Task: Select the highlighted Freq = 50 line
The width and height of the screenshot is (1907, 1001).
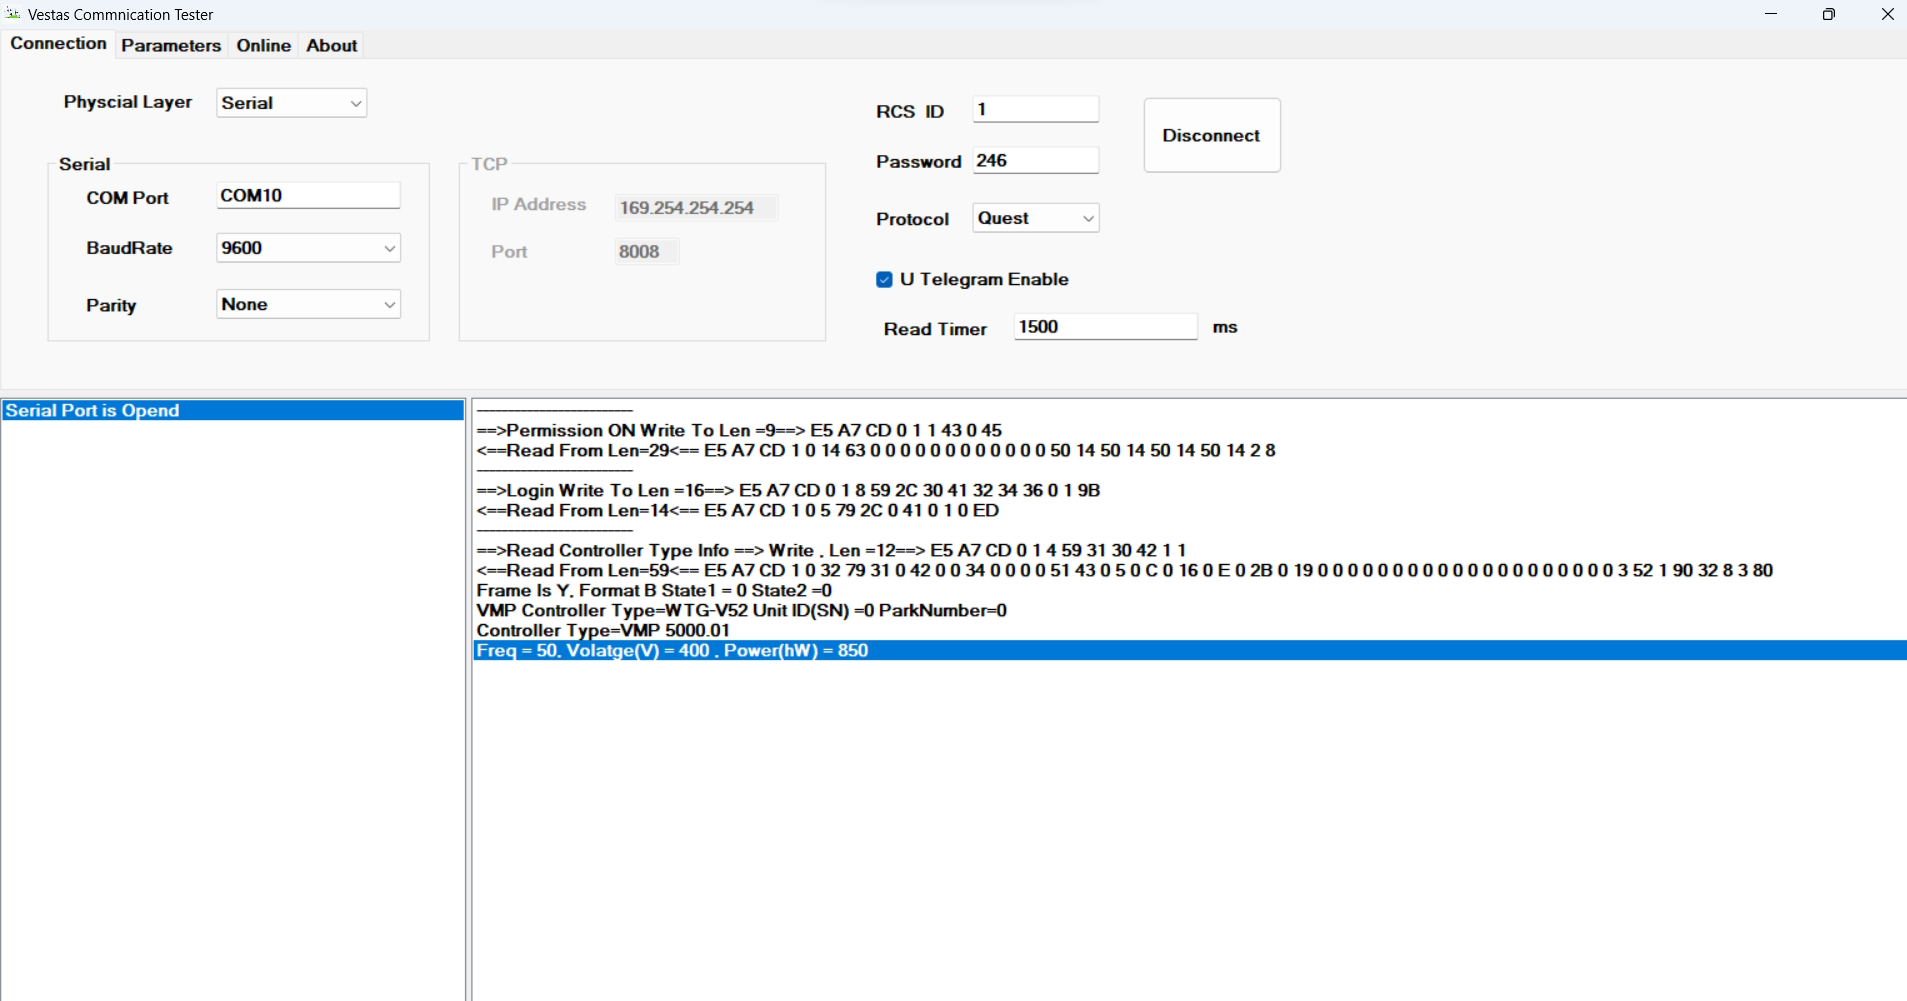Action: 1189,650
